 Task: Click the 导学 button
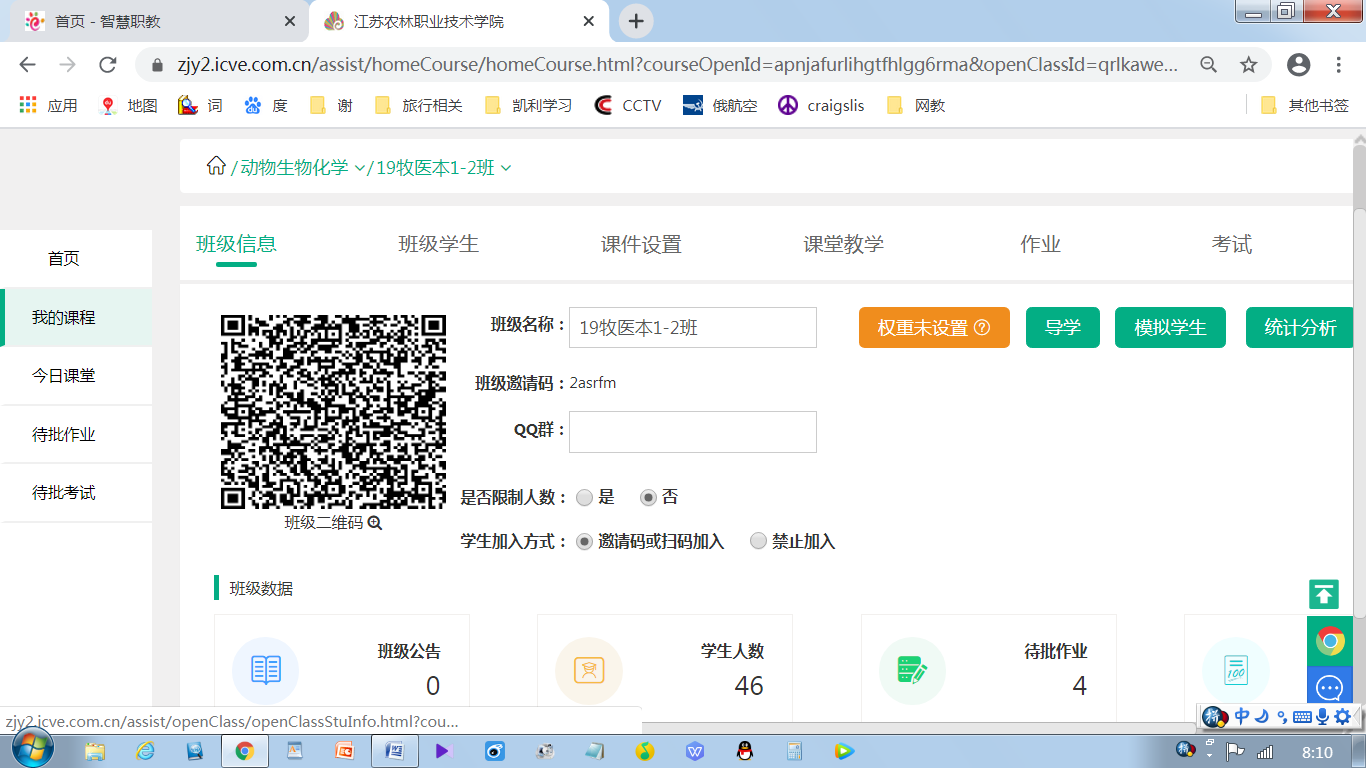[x=1063, y=328]
